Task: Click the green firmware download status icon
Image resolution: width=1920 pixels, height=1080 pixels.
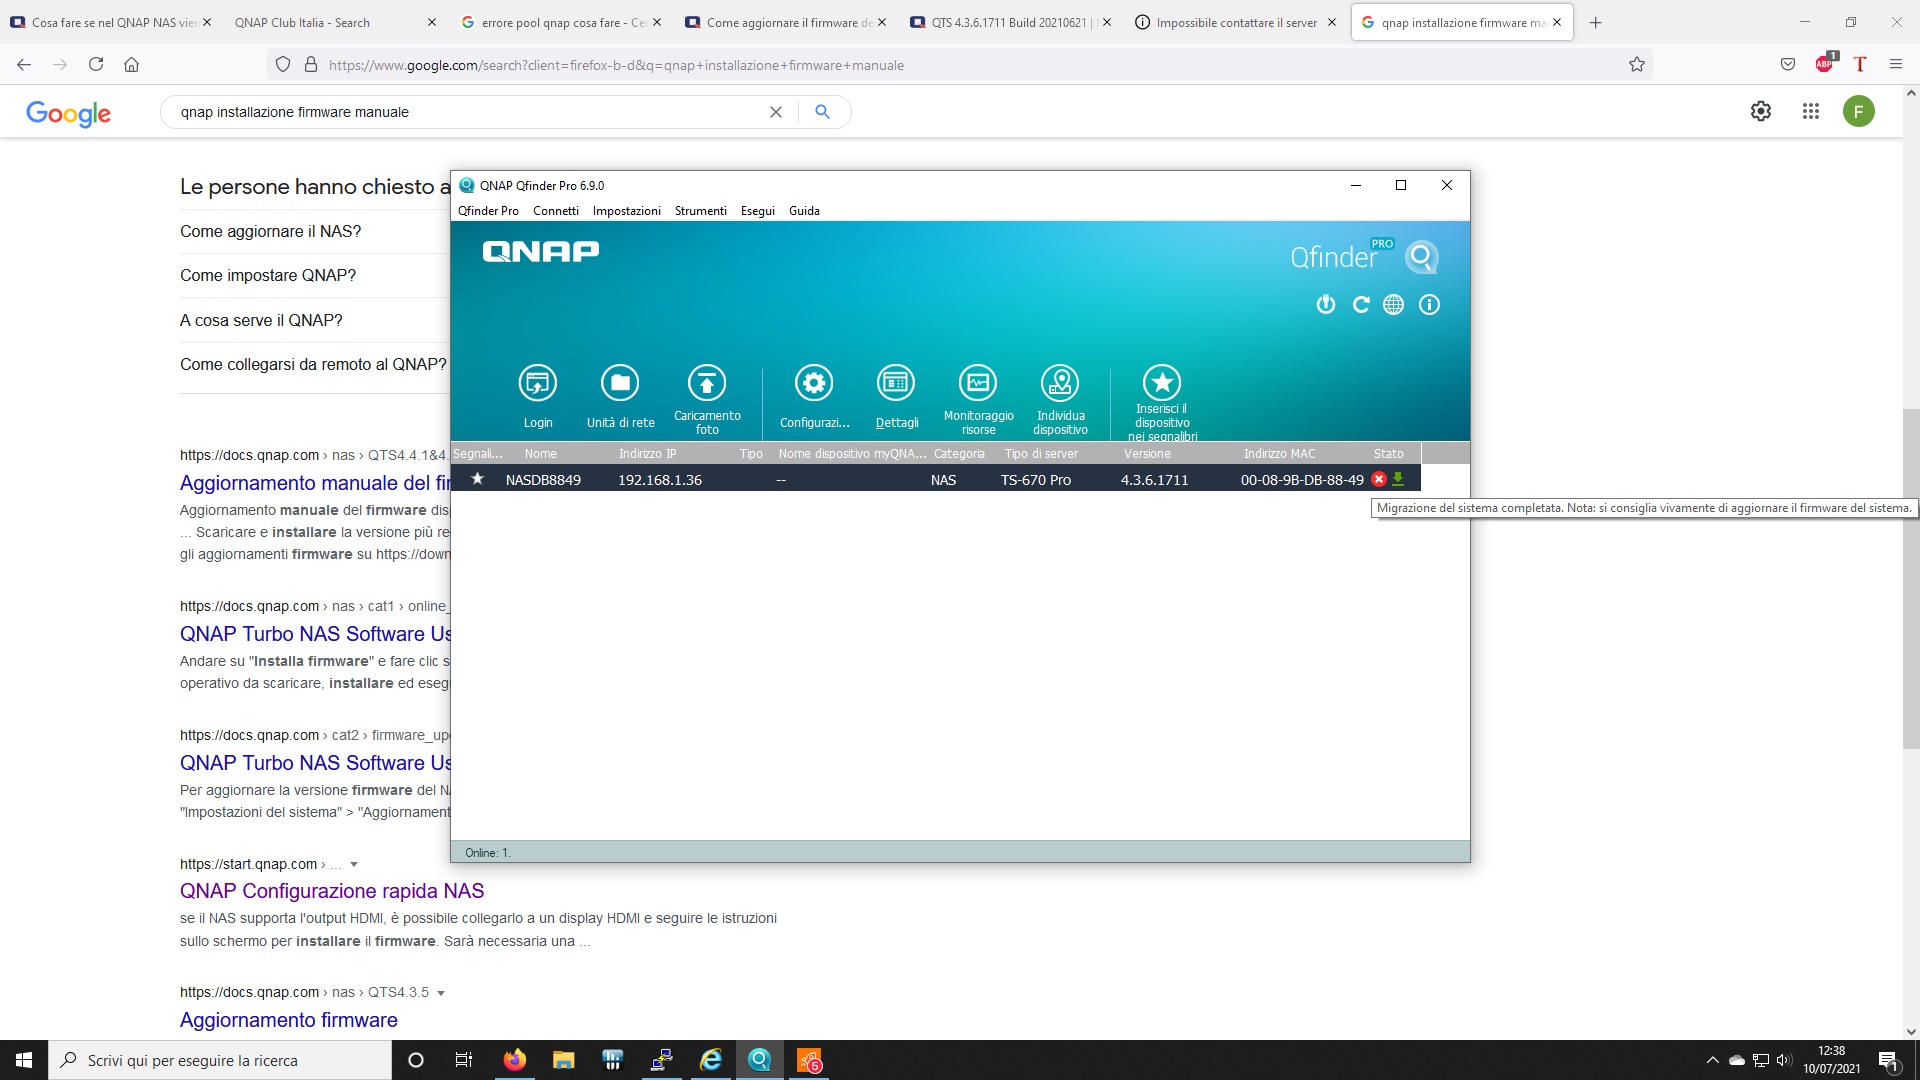Action: point(1398,479)
